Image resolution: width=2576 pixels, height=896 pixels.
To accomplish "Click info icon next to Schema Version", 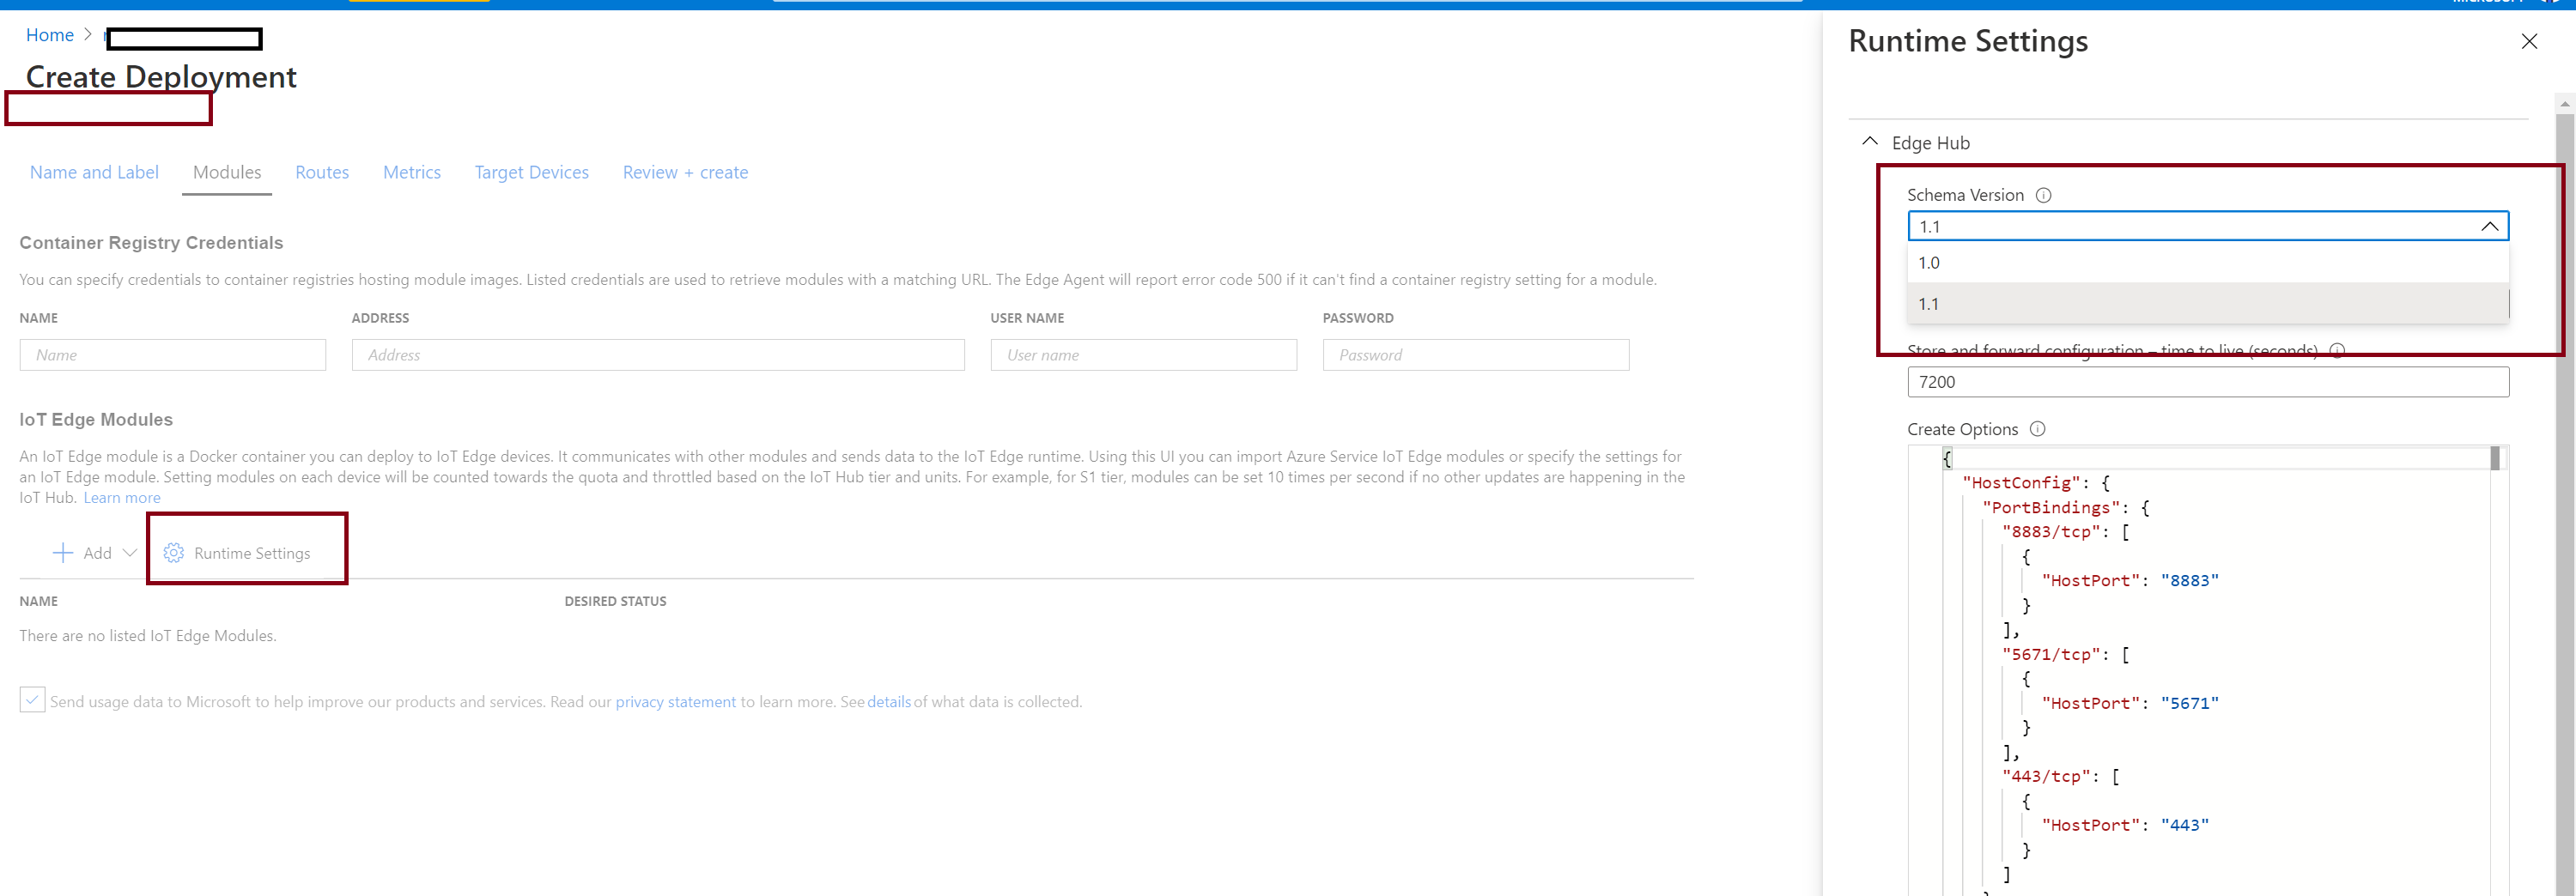I will [x=2044, y=195].
